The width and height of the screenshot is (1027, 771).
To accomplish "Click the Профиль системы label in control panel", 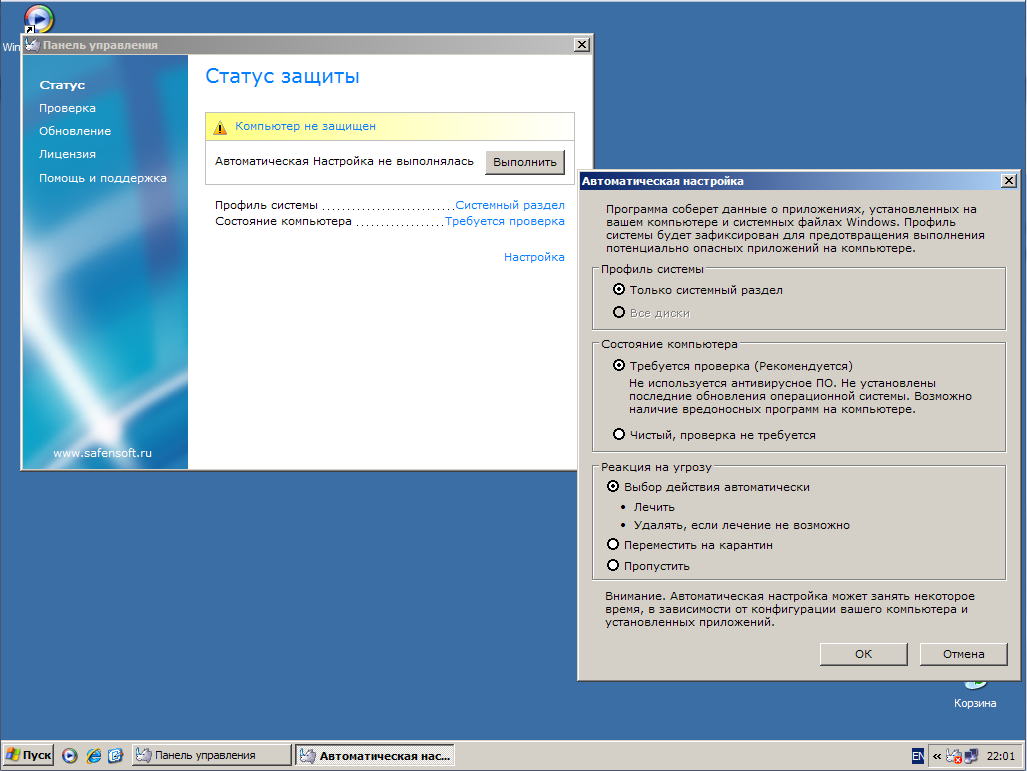I will pos(266,205).
